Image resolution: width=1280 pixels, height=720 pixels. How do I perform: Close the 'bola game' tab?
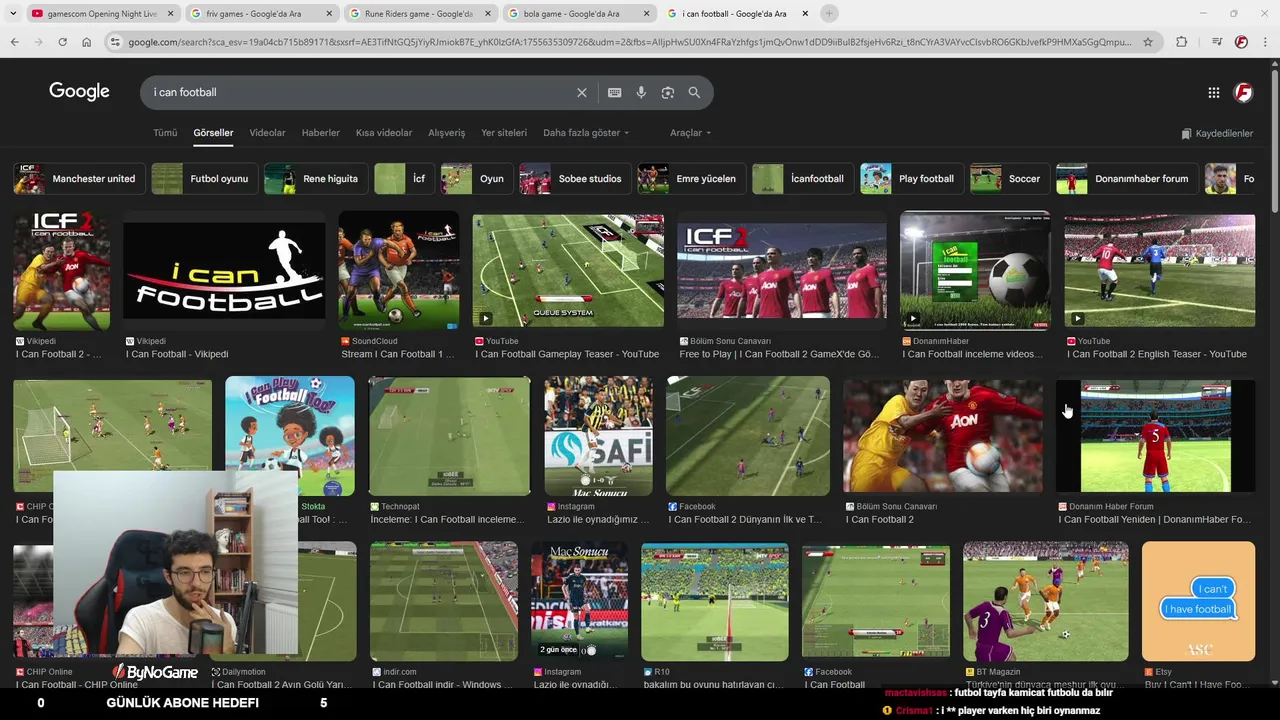647,14
